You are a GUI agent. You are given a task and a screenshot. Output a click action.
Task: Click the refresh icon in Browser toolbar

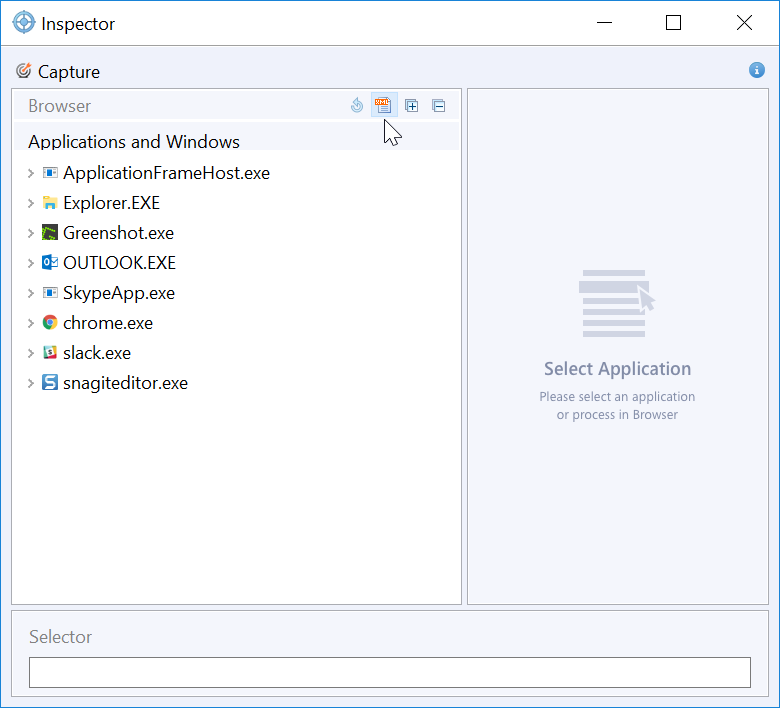click(x=357, y=105)
